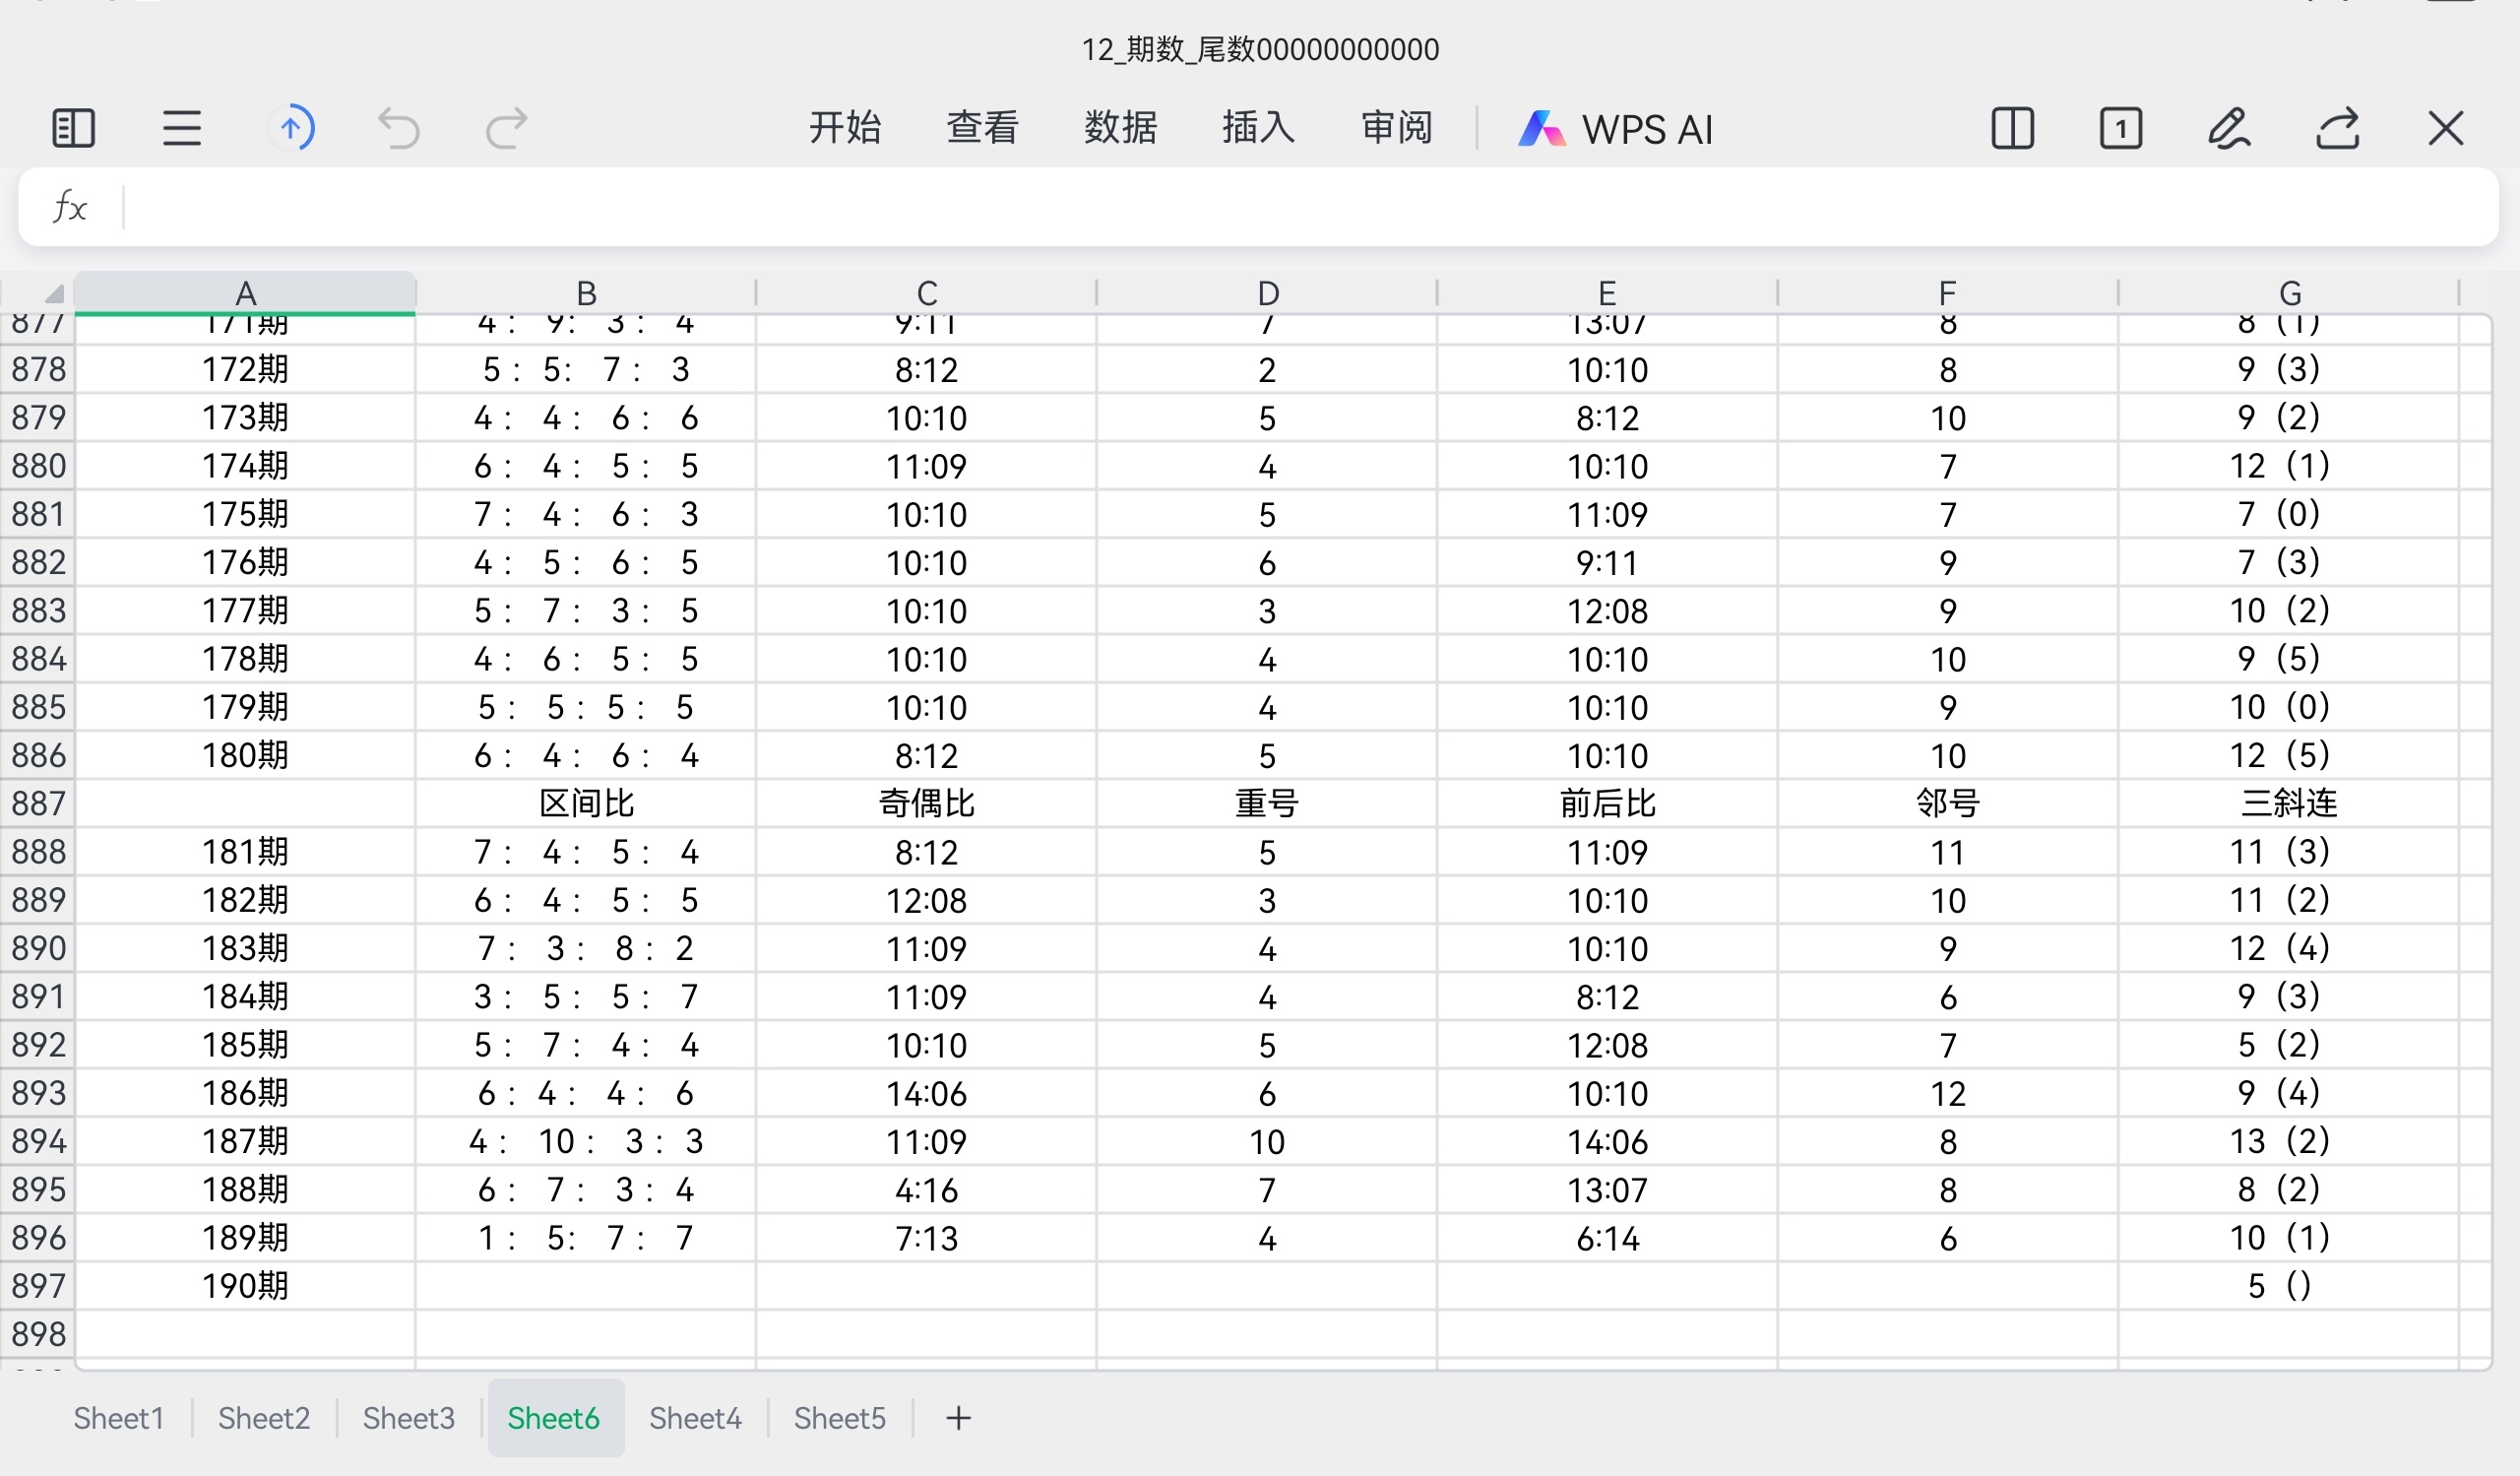The height and width of the screenshot is (1476, 2520).
Task: Undo the last action
Action: click(399, 129)
